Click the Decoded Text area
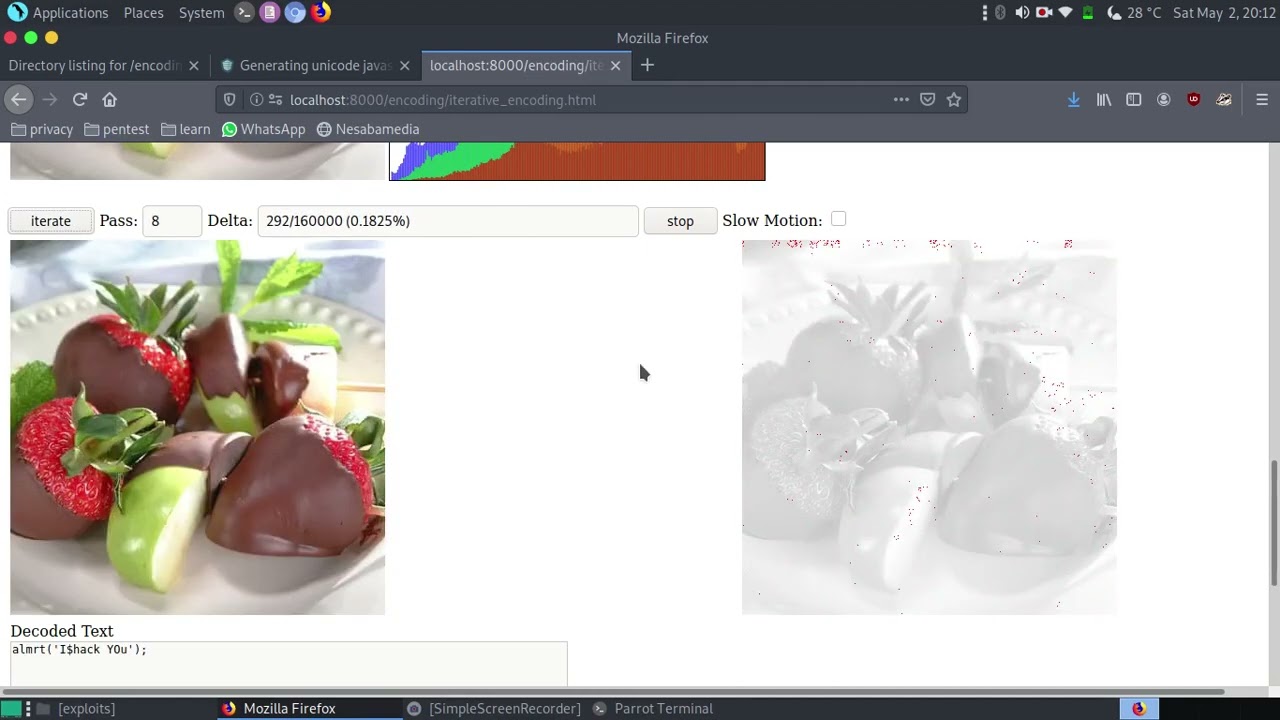Screen dimensions: 1280x720 [289, 664]
